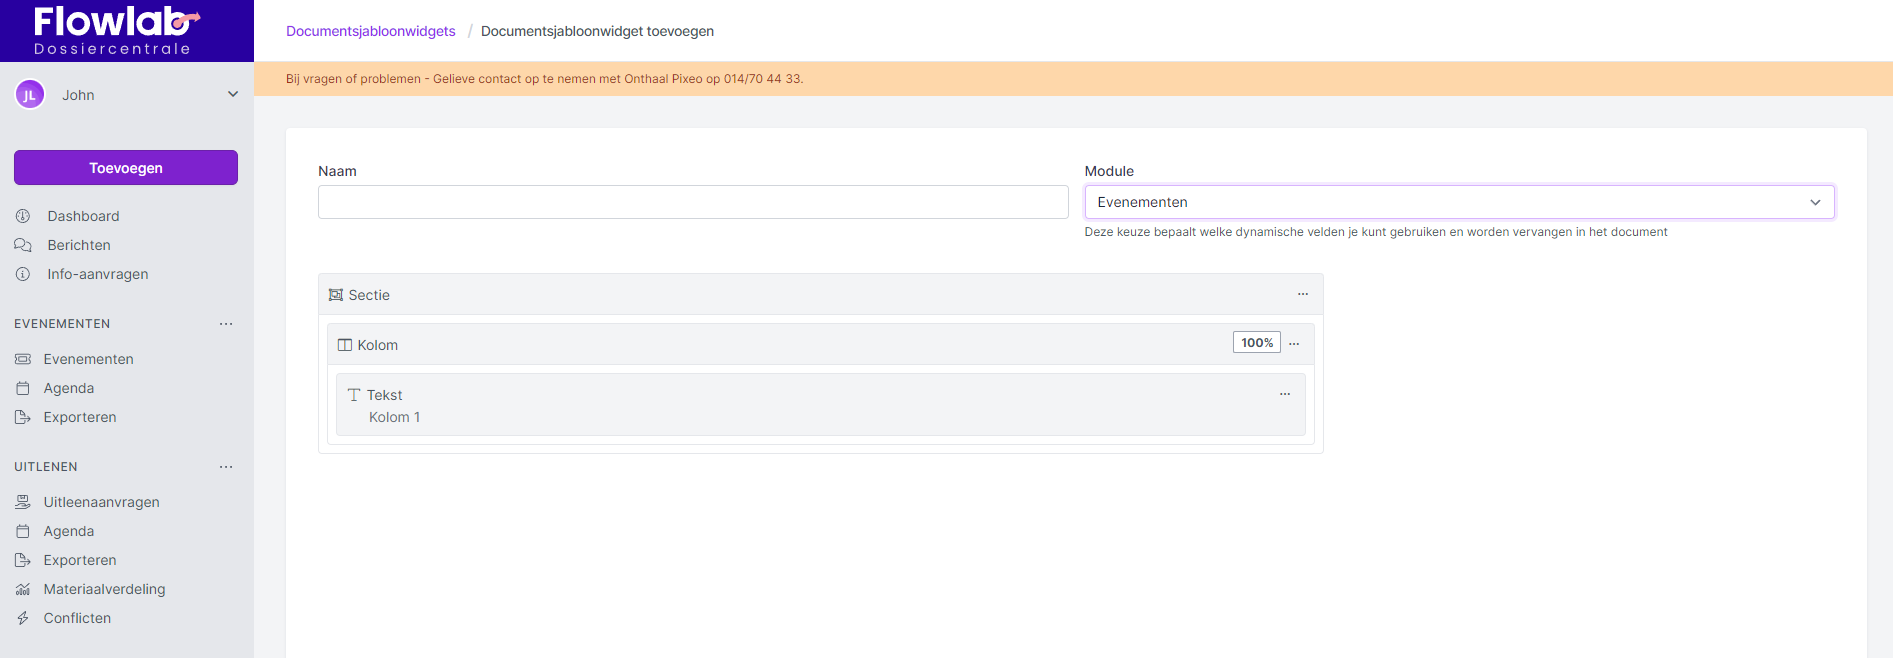Click the Naam text input field
This screenshot has height=658, width=1893.
click(x=692, y=202)
